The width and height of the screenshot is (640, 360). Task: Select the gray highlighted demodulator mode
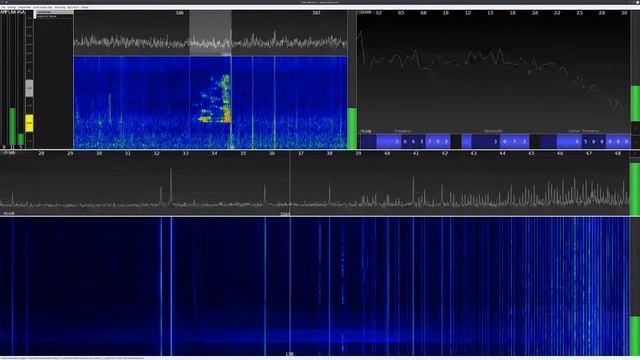pos(29,88)
